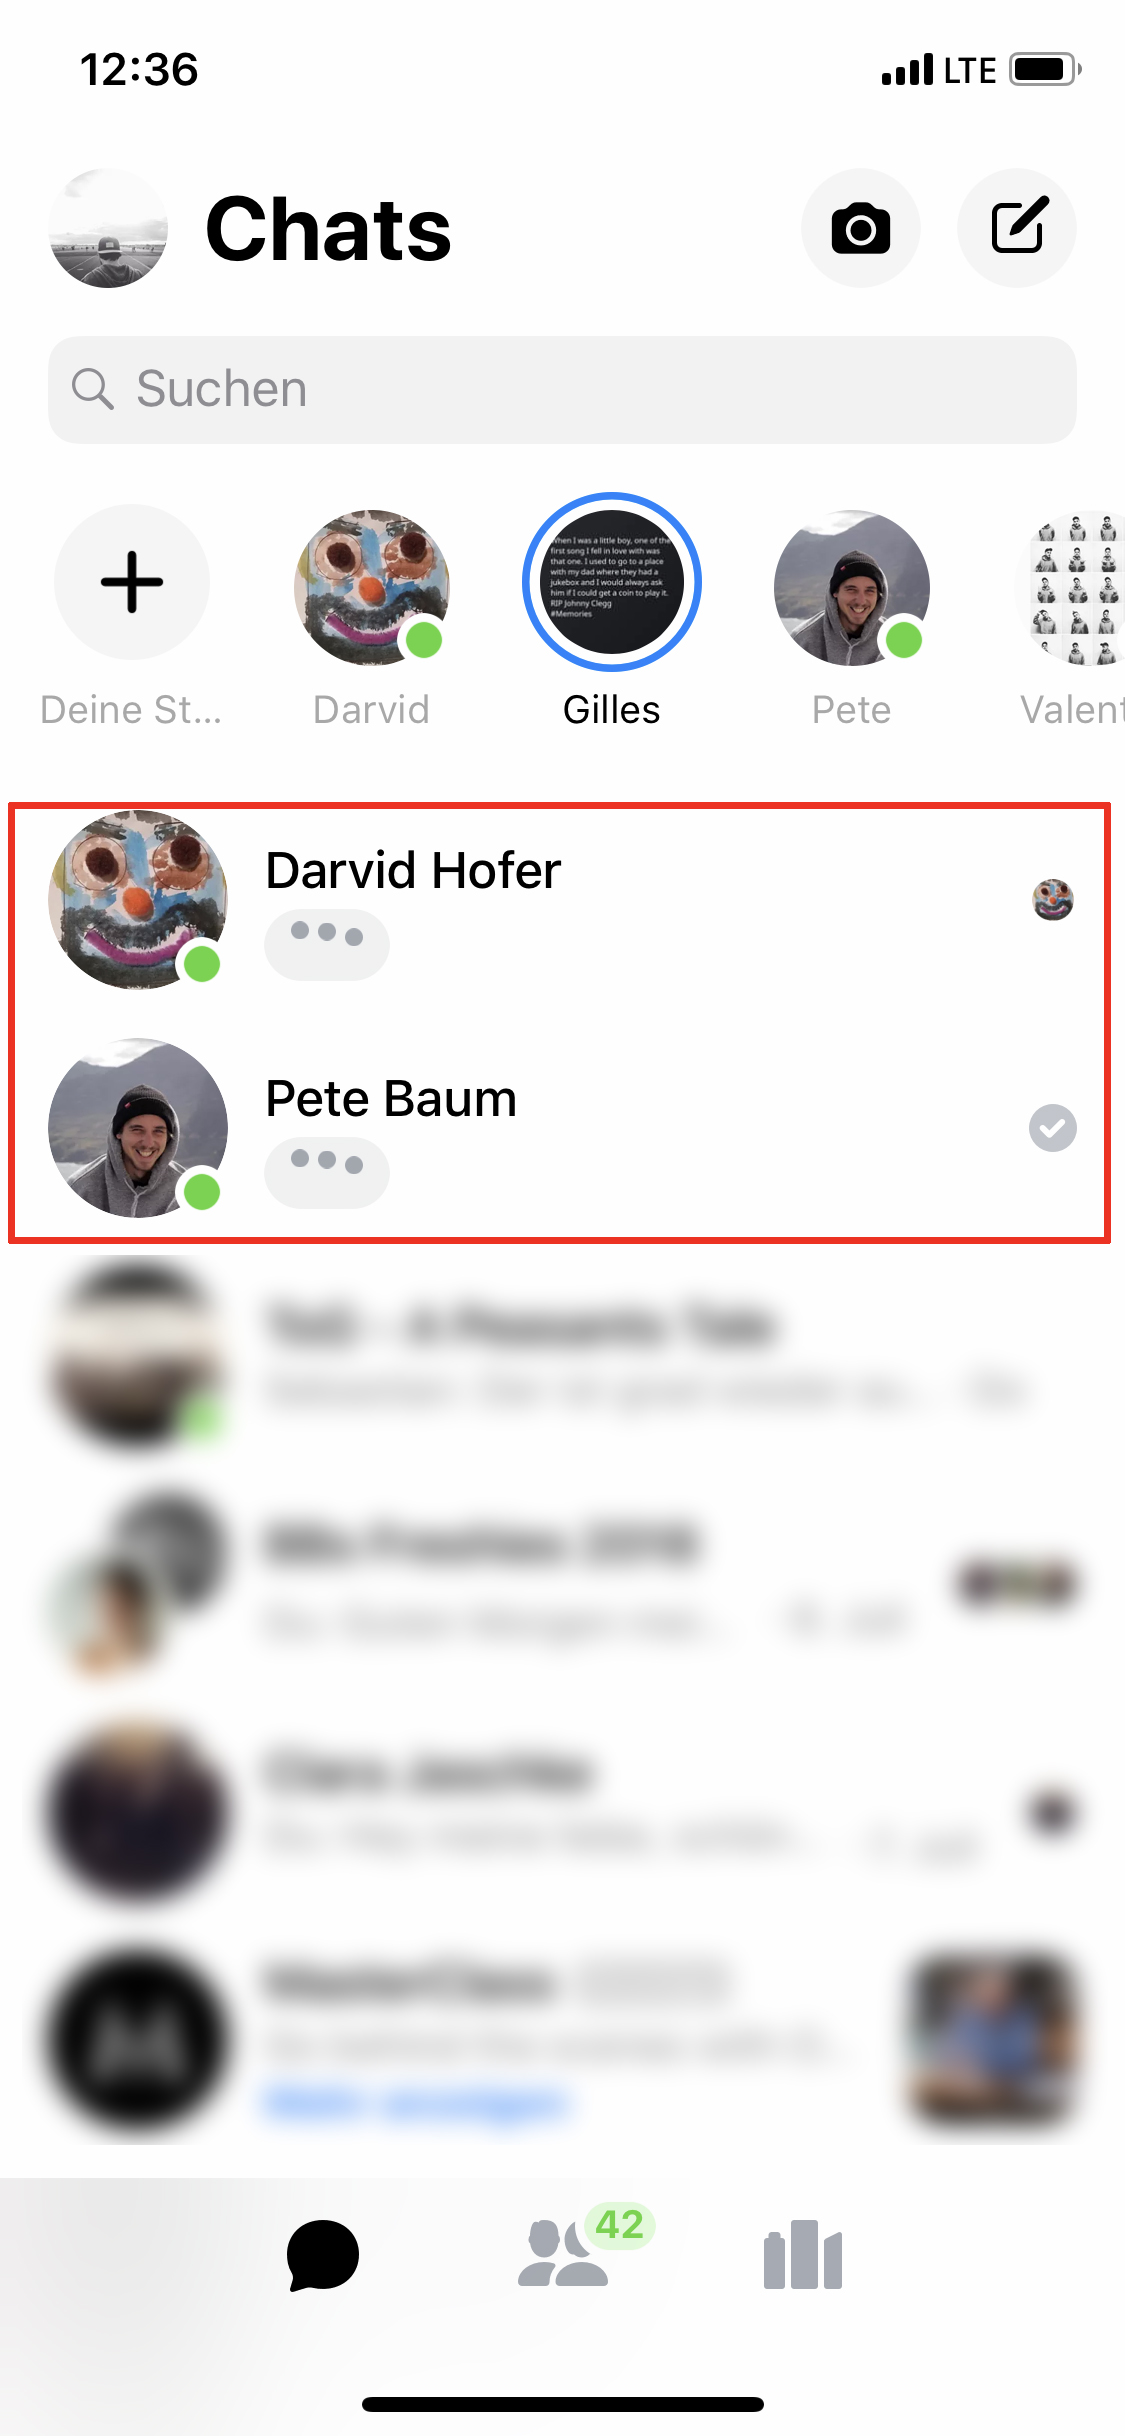Image resolution: width=1125 pixels, height=2436 pixels.
Task: Tap Pete Baum's profile picture in chat list
Action: [x=138, y=1128]
